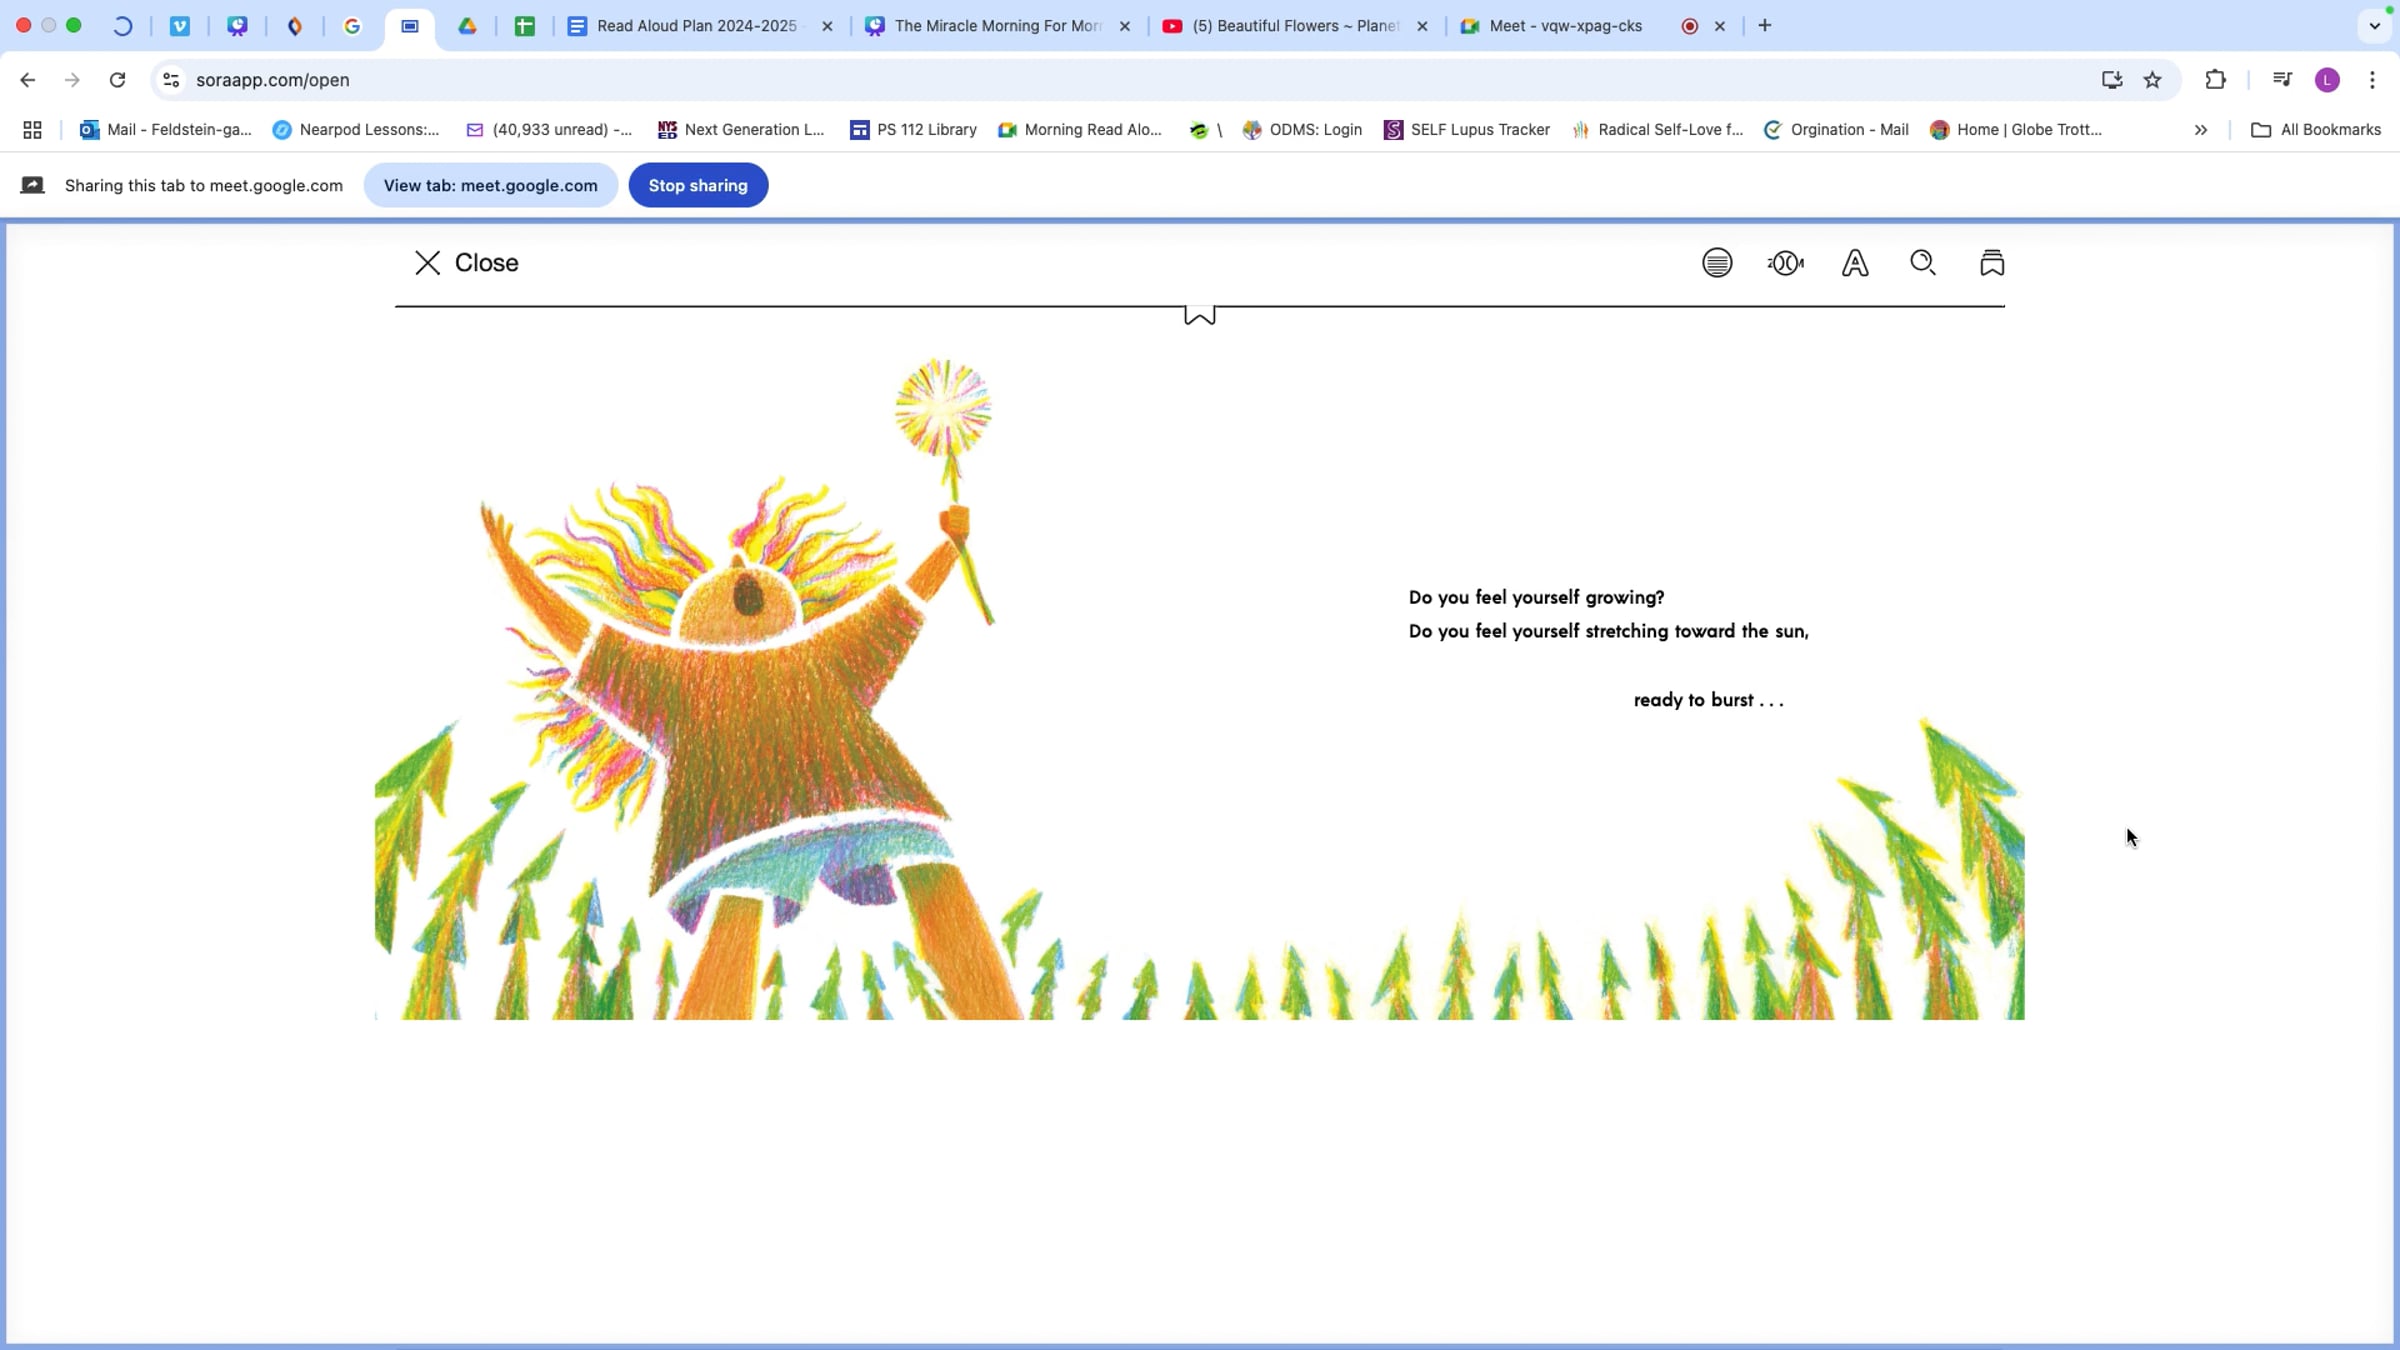Open the ODMS: Login bookmark

tap(1302, 130)
